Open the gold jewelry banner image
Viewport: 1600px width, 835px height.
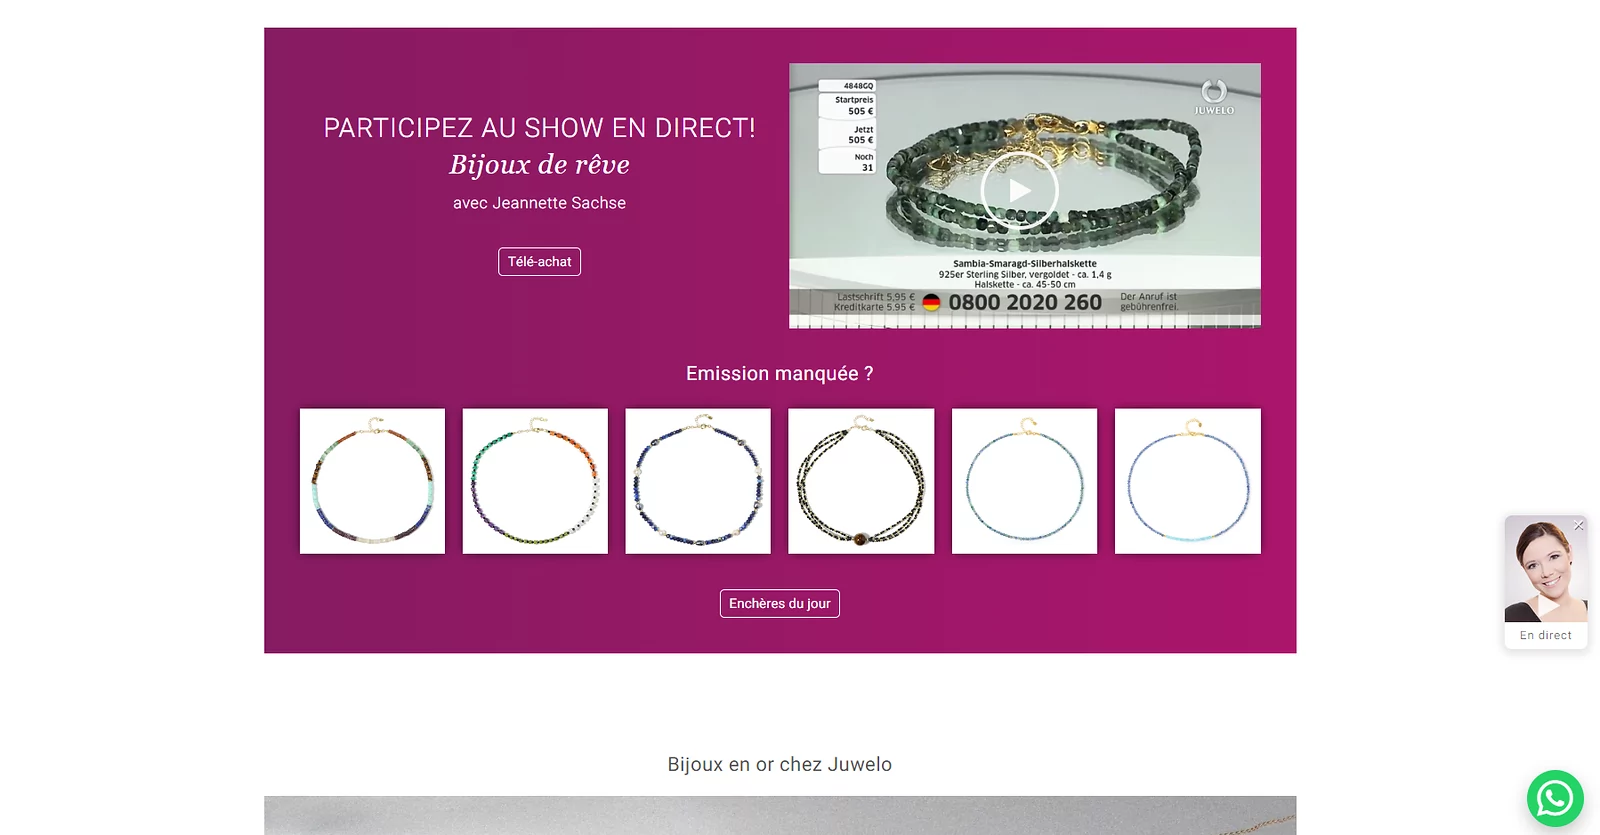[x=780, y=815]
